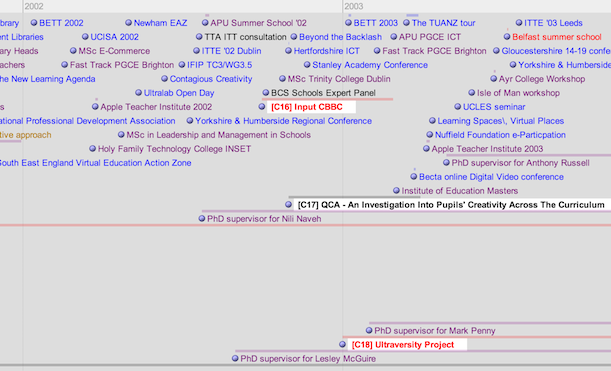Viewport: 611px width, 371px height.
Task: Click Becta online Digital Video conference label
Action: [491, 177]
